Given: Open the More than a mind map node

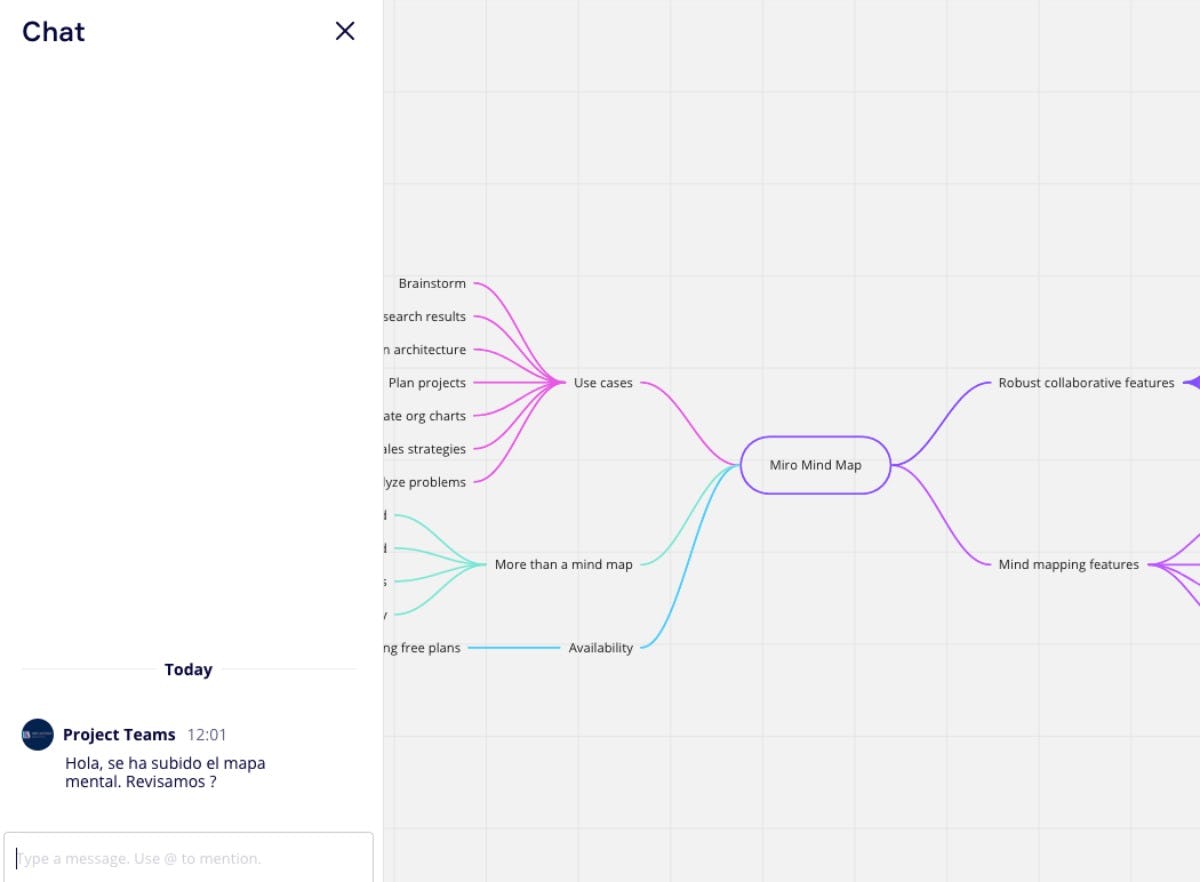Looking at the screenshot, I should 562,564.
